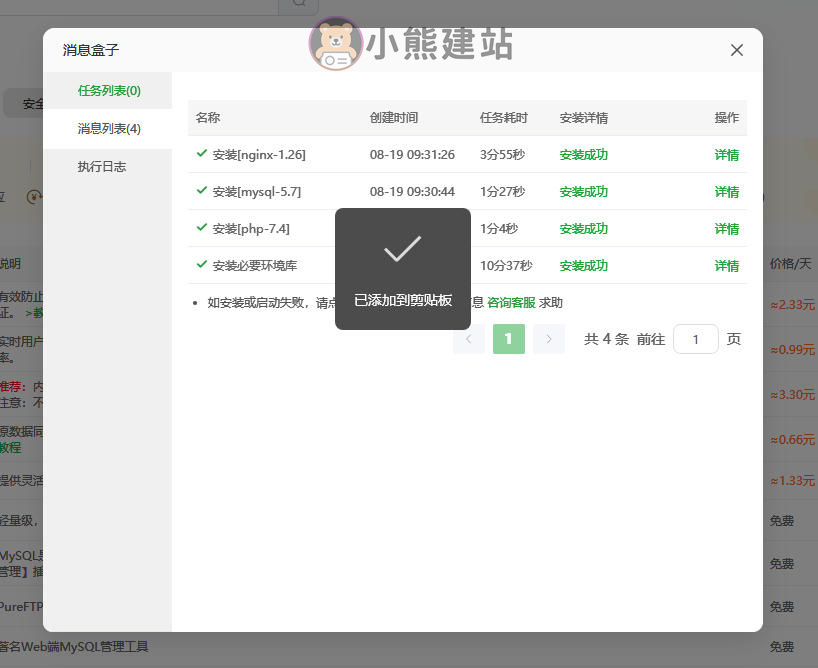Click the 前往 page number input field
This screenshot has width=818, height=668.
[x=695, y=339]
